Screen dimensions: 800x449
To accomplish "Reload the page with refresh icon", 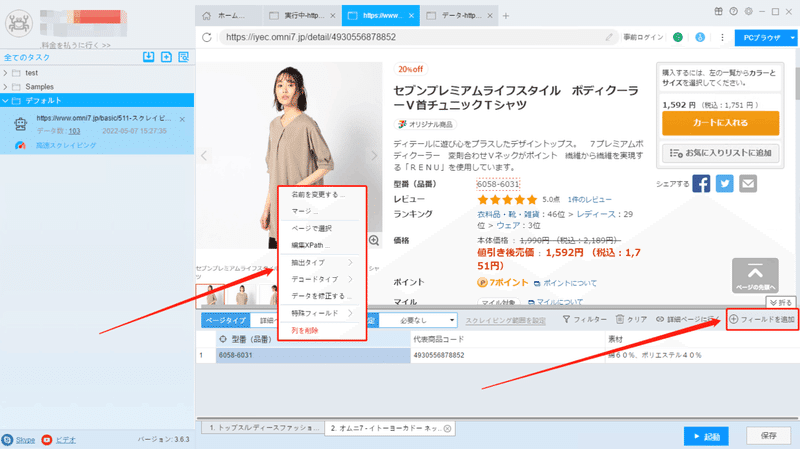I will [207, 37].
